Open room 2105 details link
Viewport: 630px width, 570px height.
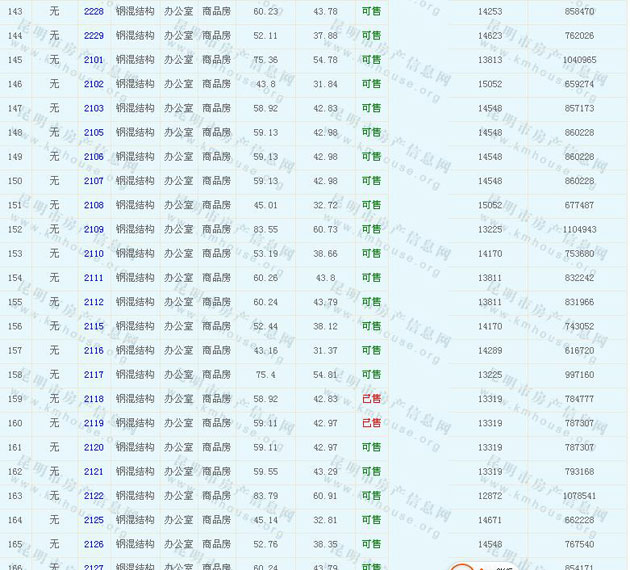coord(93,132)
